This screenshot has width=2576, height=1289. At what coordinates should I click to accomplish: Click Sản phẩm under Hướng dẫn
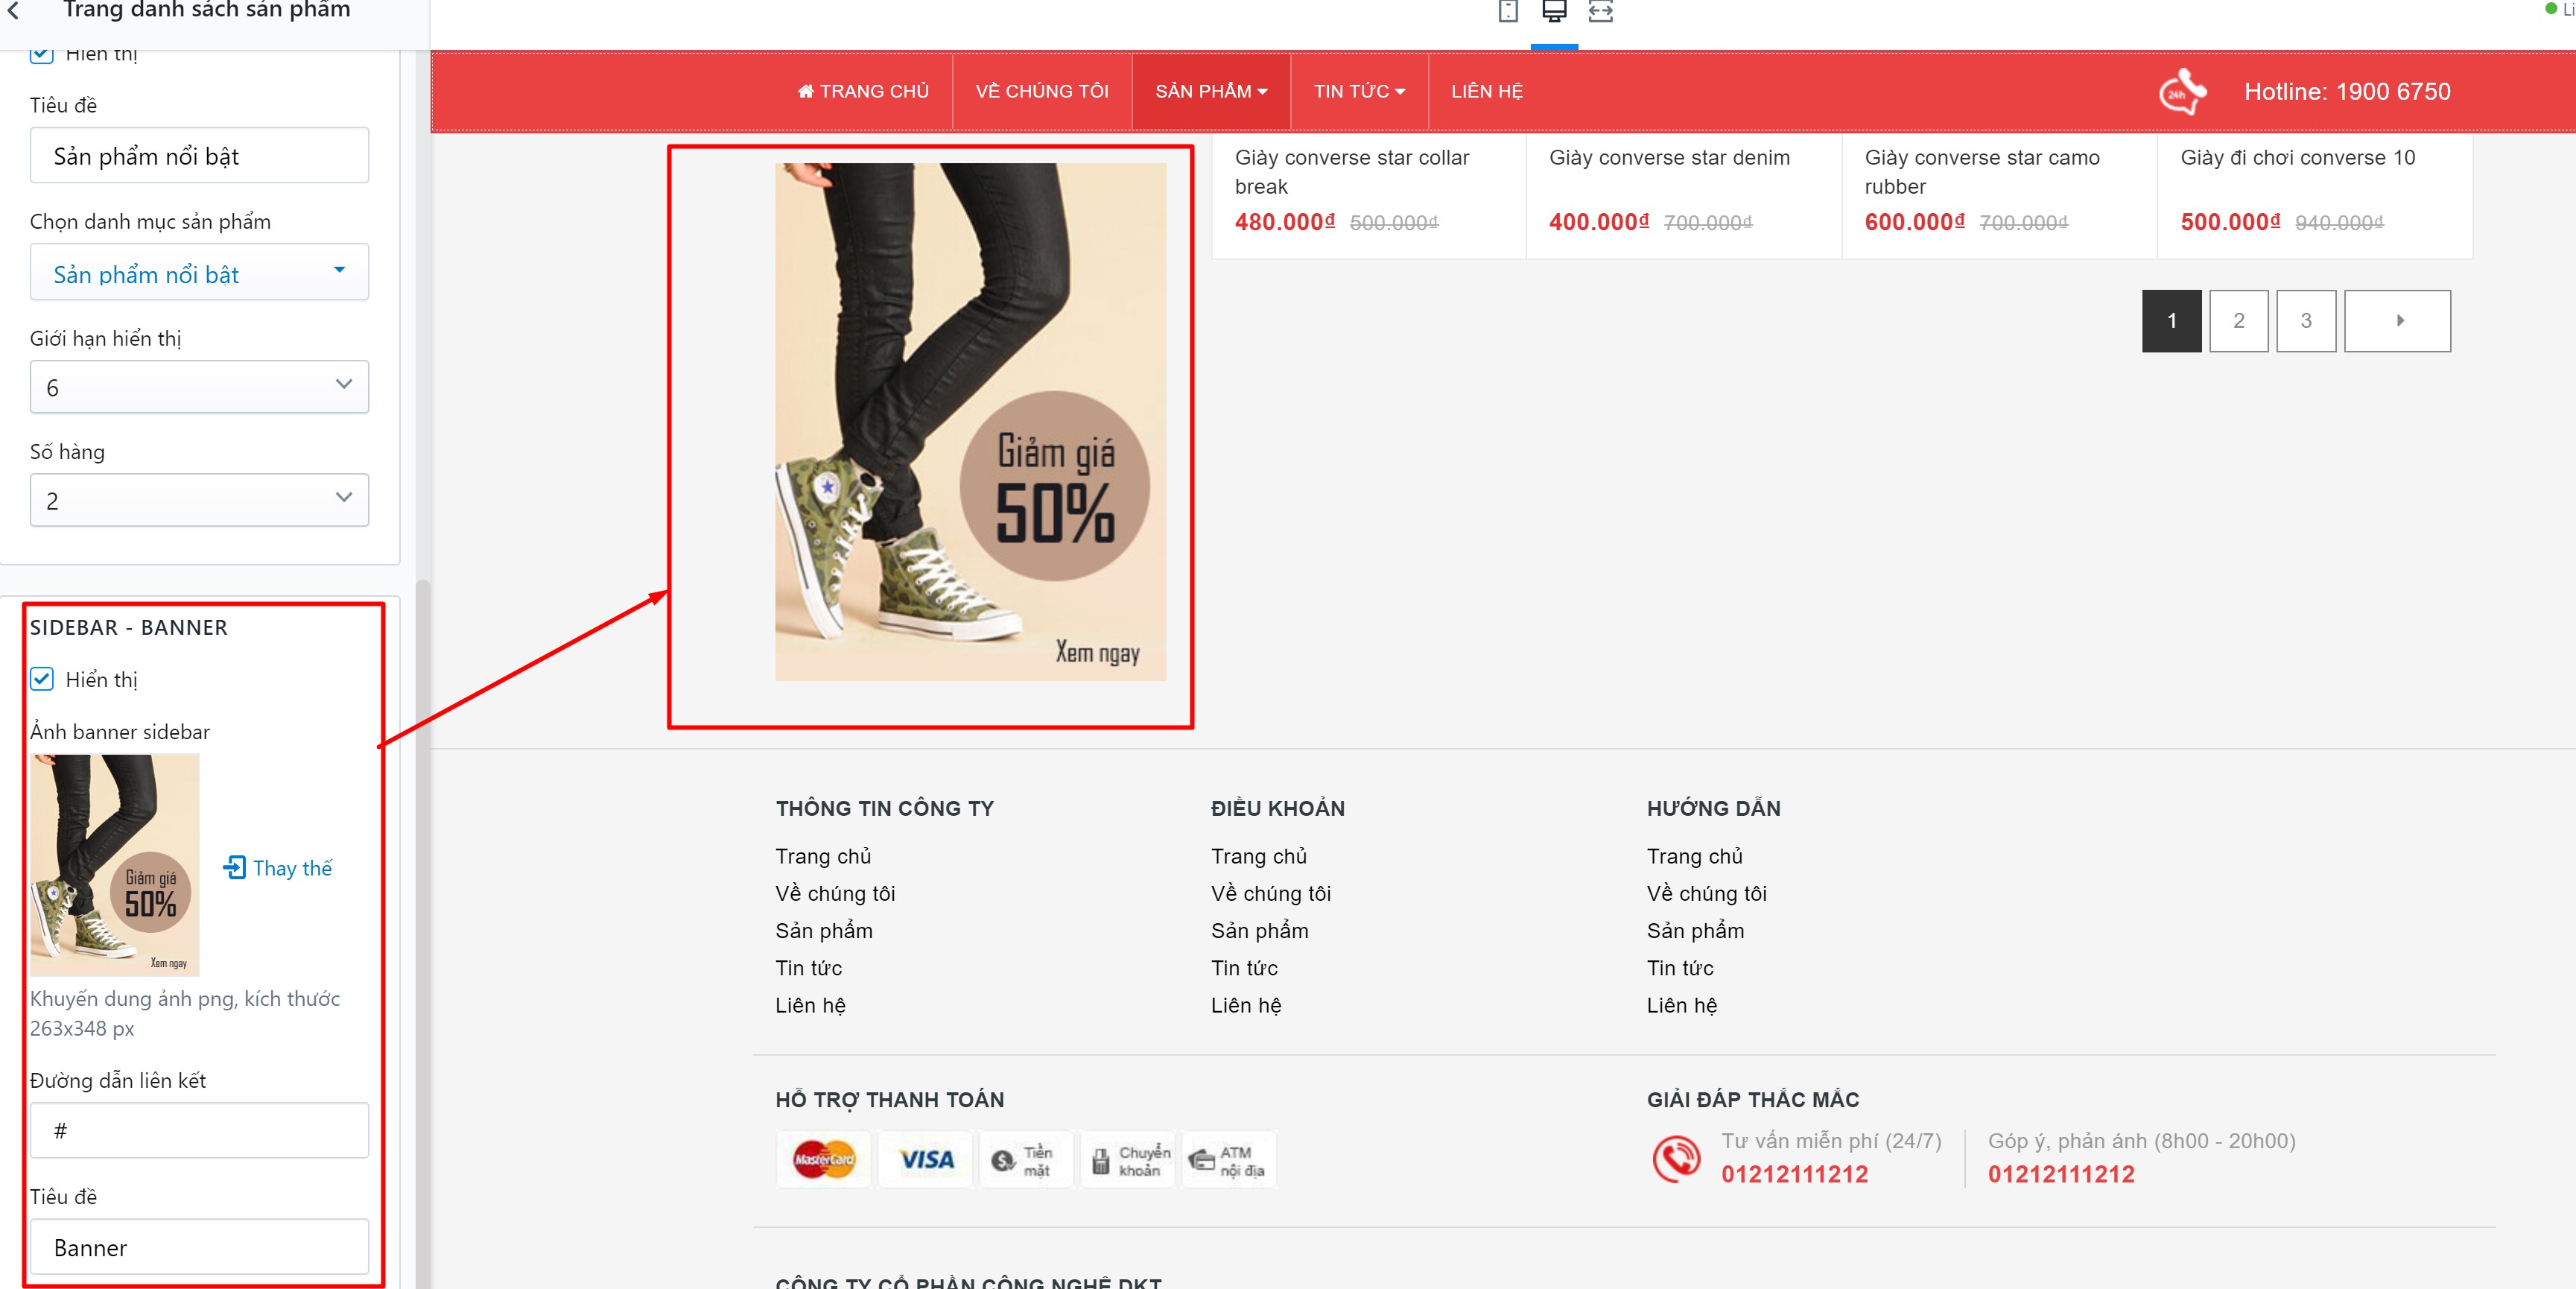click(1696, 931)
